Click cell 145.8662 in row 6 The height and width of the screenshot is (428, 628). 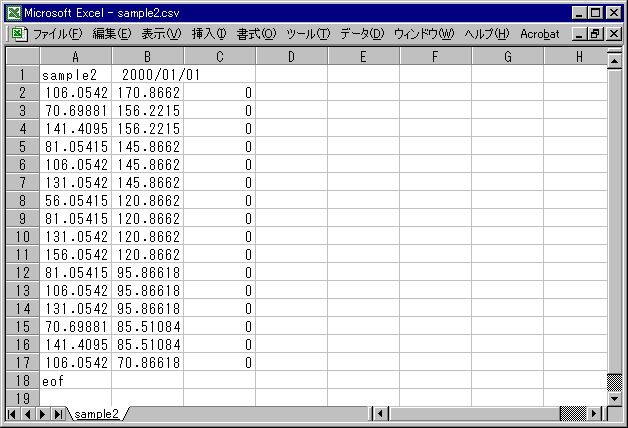click(147, 165)
